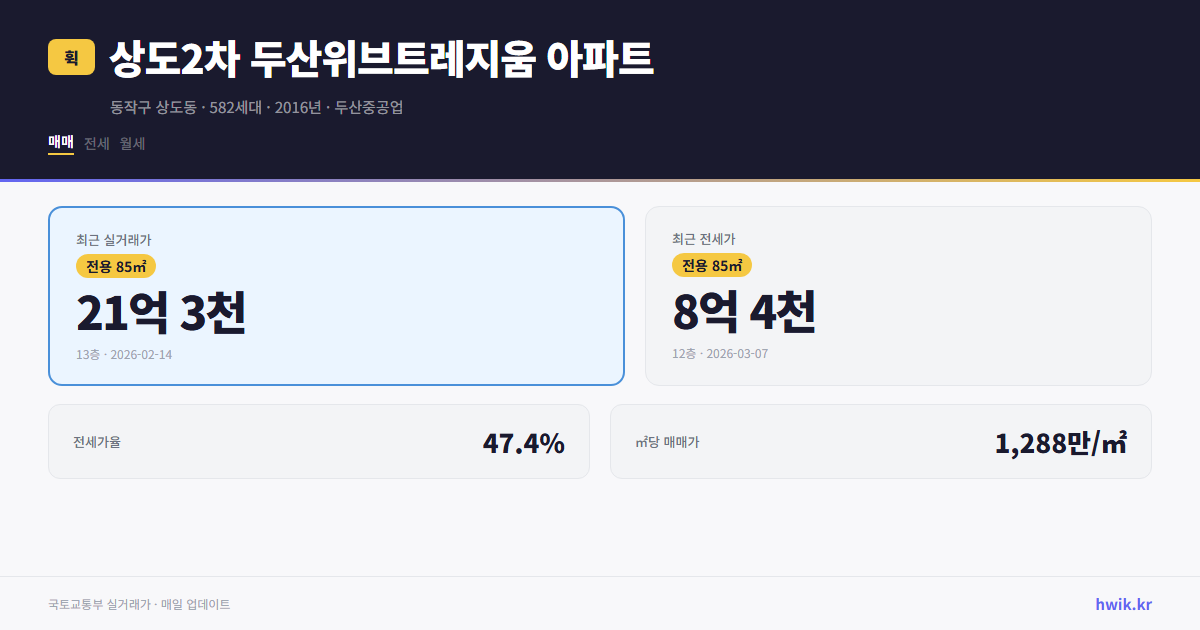Image resolution: width=1200 pixels, height=630 pixels.
Task: Click the apartment title 상도2차 두산위브트레지움
Action: click(380, 58)
